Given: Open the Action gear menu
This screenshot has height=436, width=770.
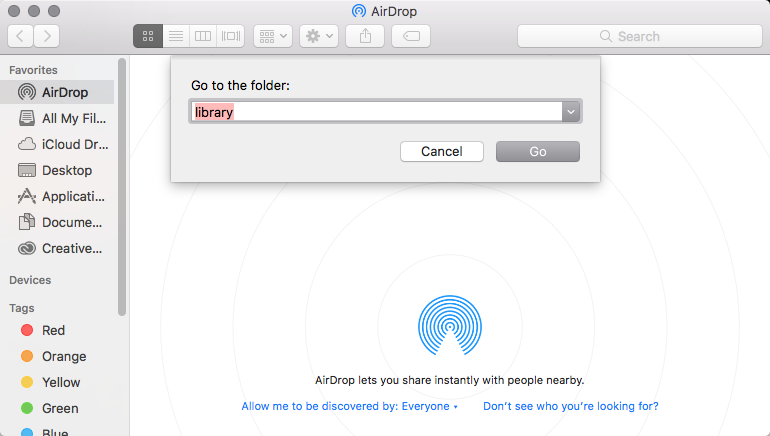Looking at the screenshot, I should click(319, 36).
